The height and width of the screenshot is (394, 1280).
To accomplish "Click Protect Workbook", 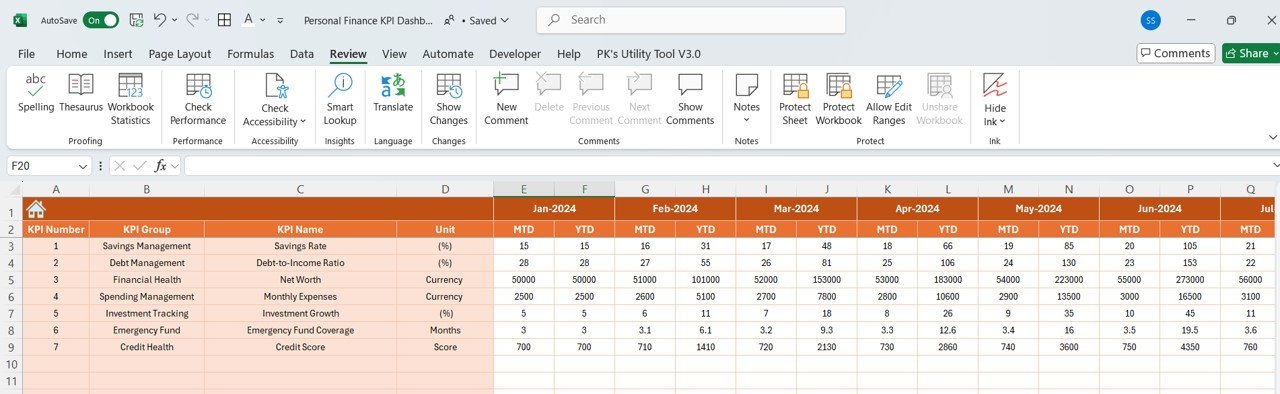I will click(838, 99).
